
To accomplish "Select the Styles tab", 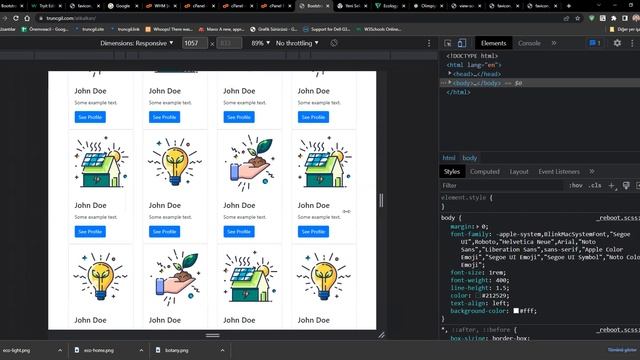I will pyautogui.click(x=452, y=171).
